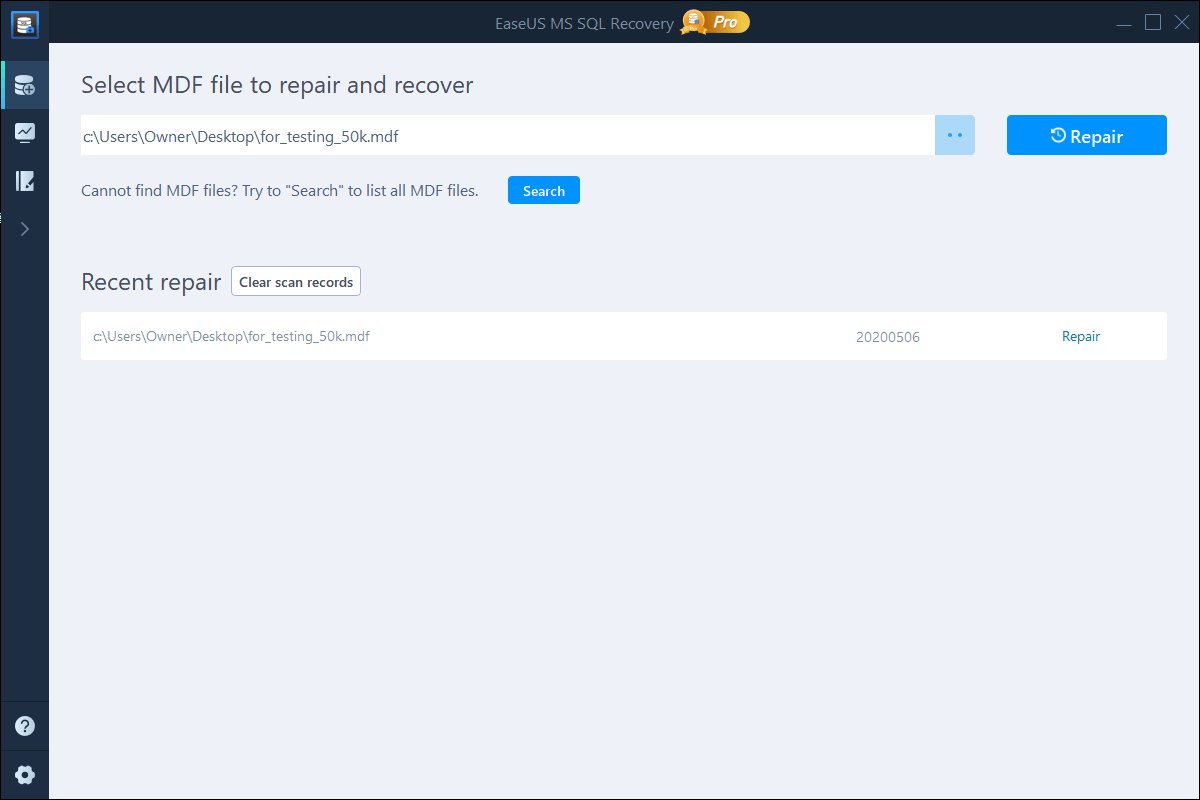Clear scan records in Recent repair

[296, 282]
